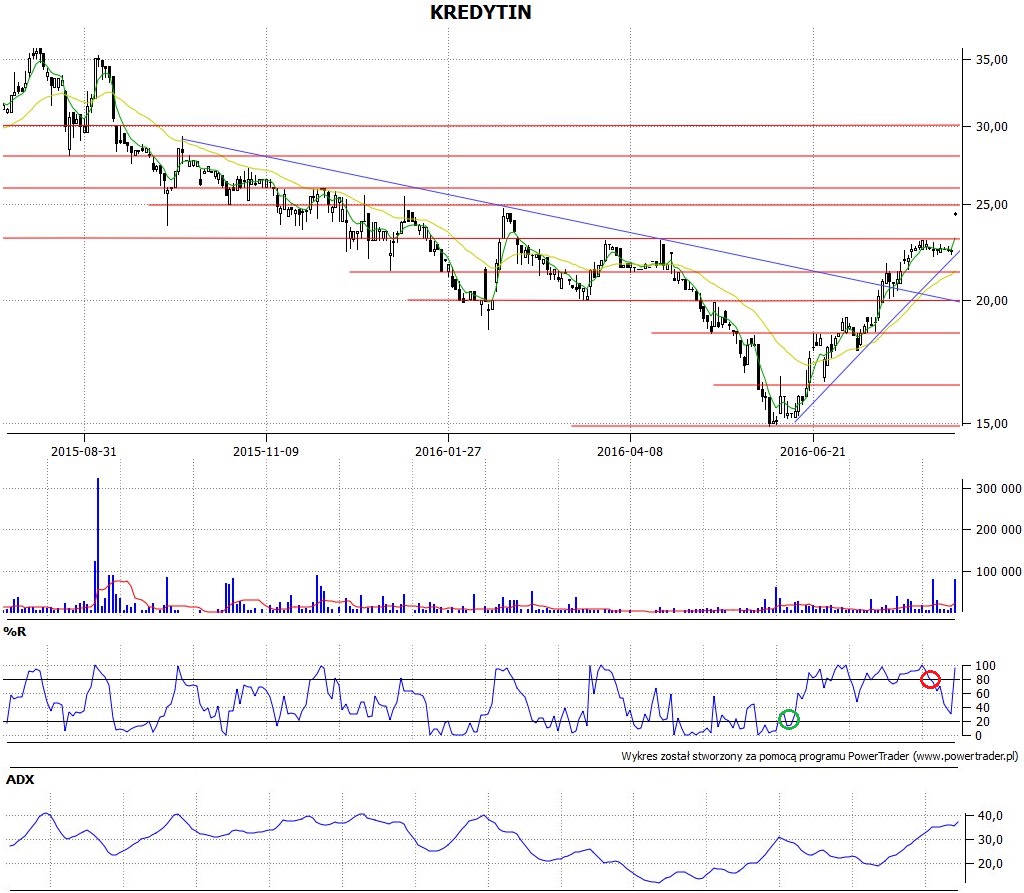This screenshot has height=893, width=1024.
Task: Click the 100 000 volume axis label
Action: 998,572
